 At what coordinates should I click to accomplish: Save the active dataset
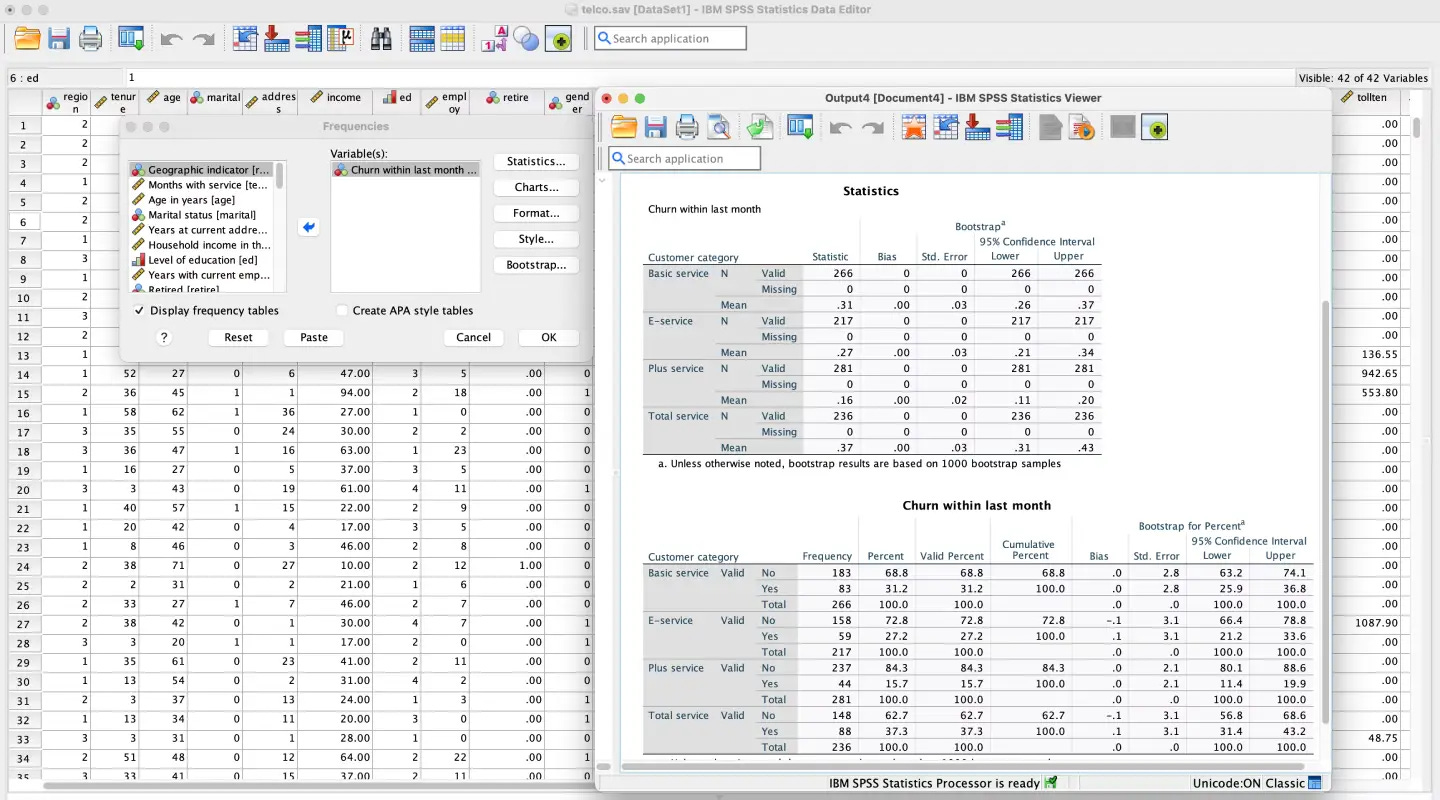58,38
